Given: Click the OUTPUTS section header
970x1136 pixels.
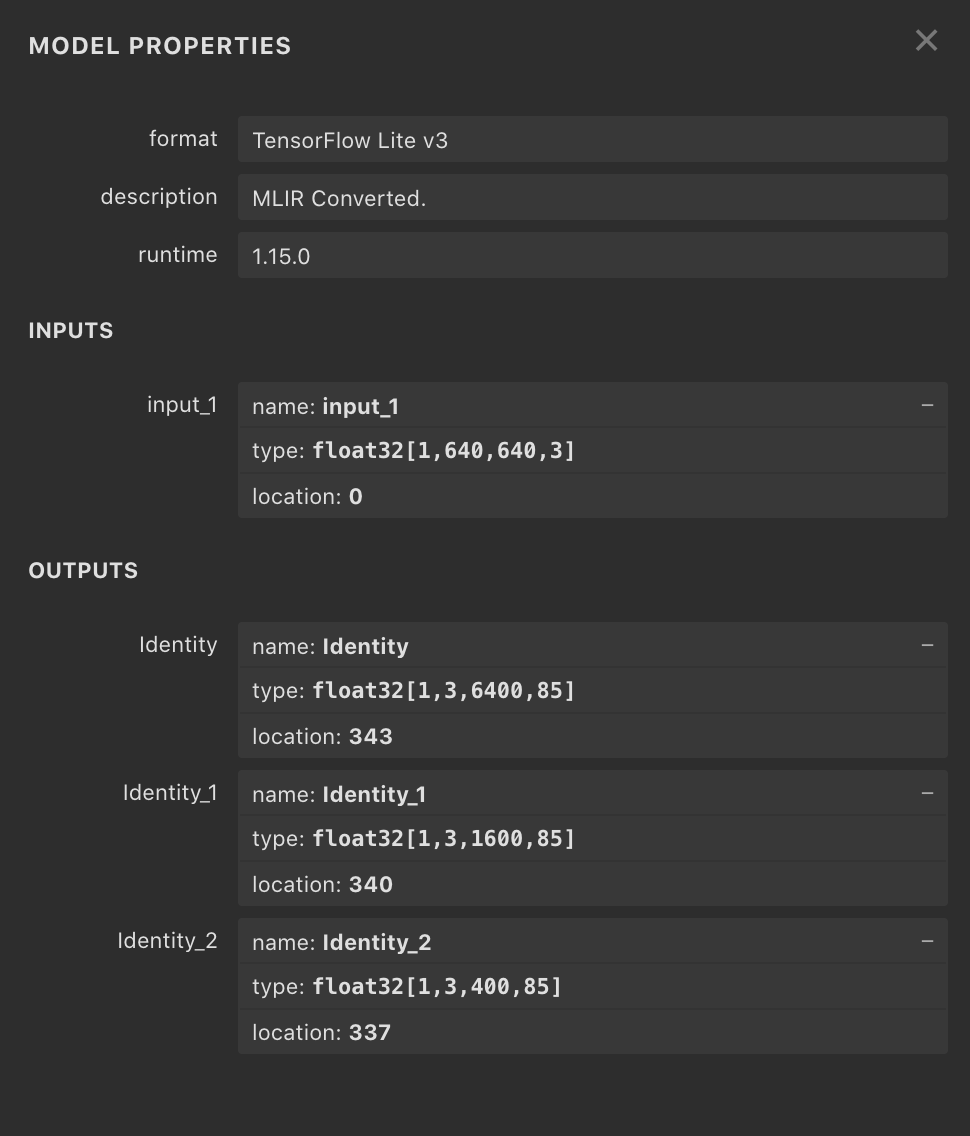Looking at the screenshot, I should point(83,570).
